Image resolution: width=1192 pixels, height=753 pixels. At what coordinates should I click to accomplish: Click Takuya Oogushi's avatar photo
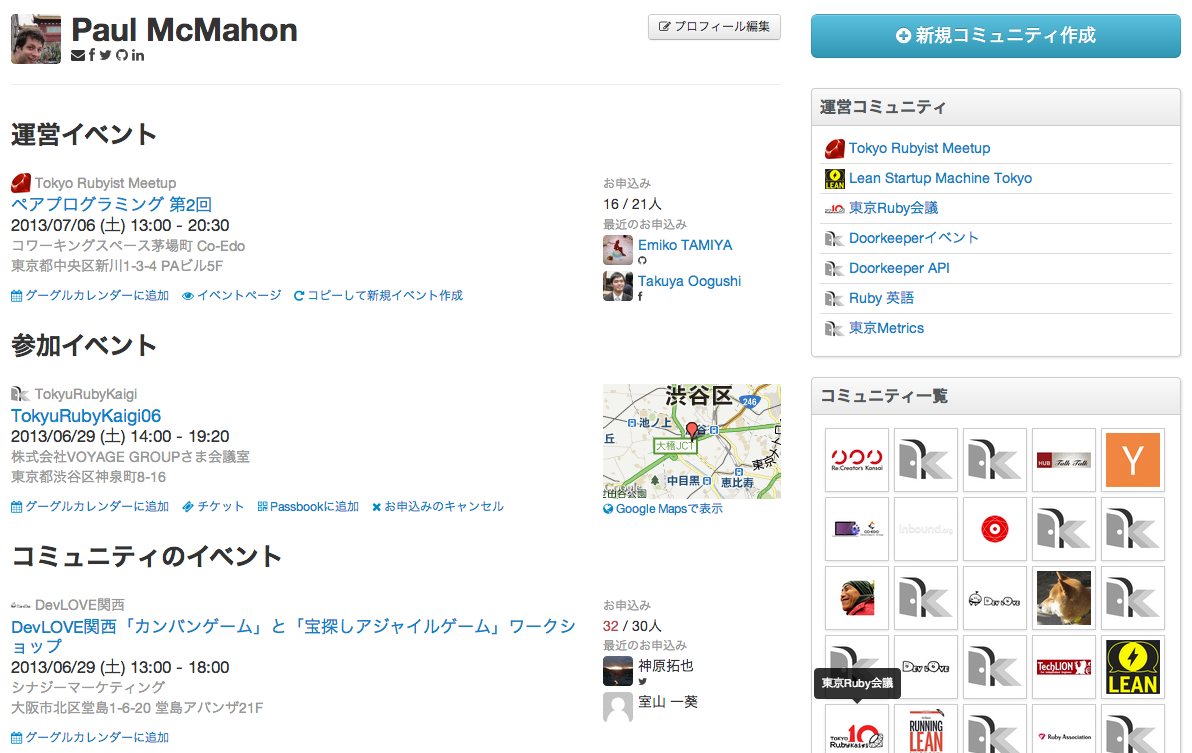[x=618, y=286]
